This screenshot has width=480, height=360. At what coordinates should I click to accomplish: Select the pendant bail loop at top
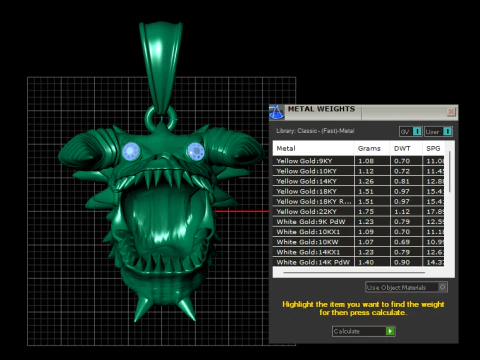160,67
